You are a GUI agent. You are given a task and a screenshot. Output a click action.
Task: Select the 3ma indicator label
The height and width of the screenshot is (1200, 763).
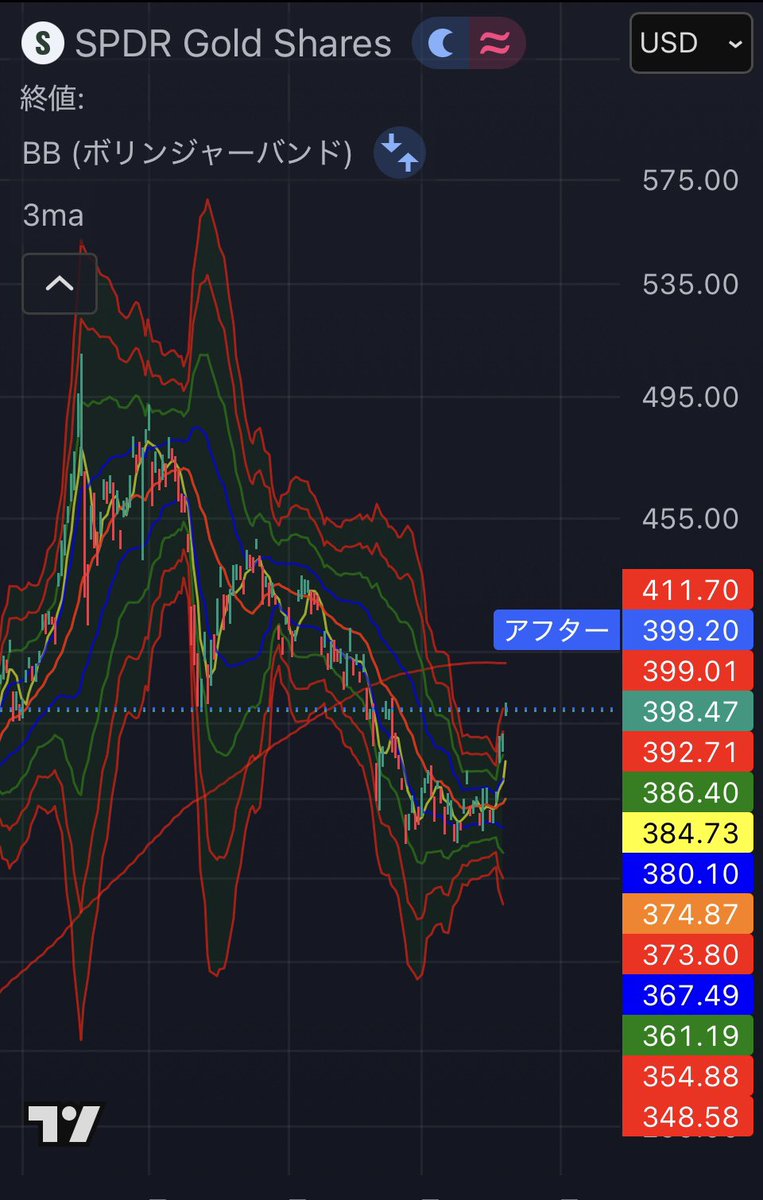[x=53, y=214]
